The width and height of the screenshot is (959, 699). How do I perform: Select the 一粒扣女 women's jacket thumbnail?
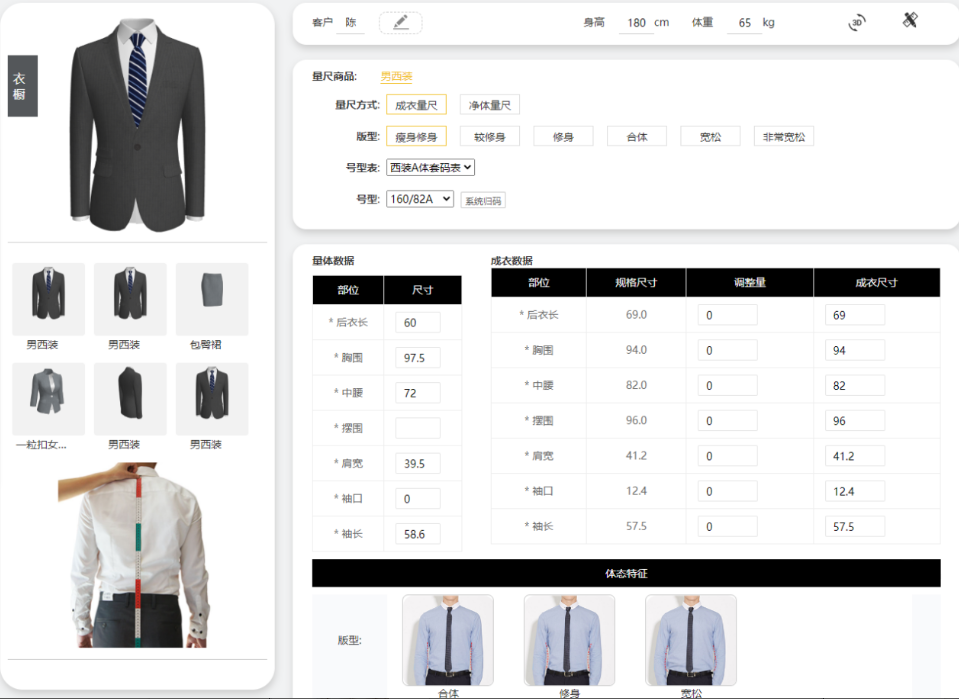tap(48, 398)
